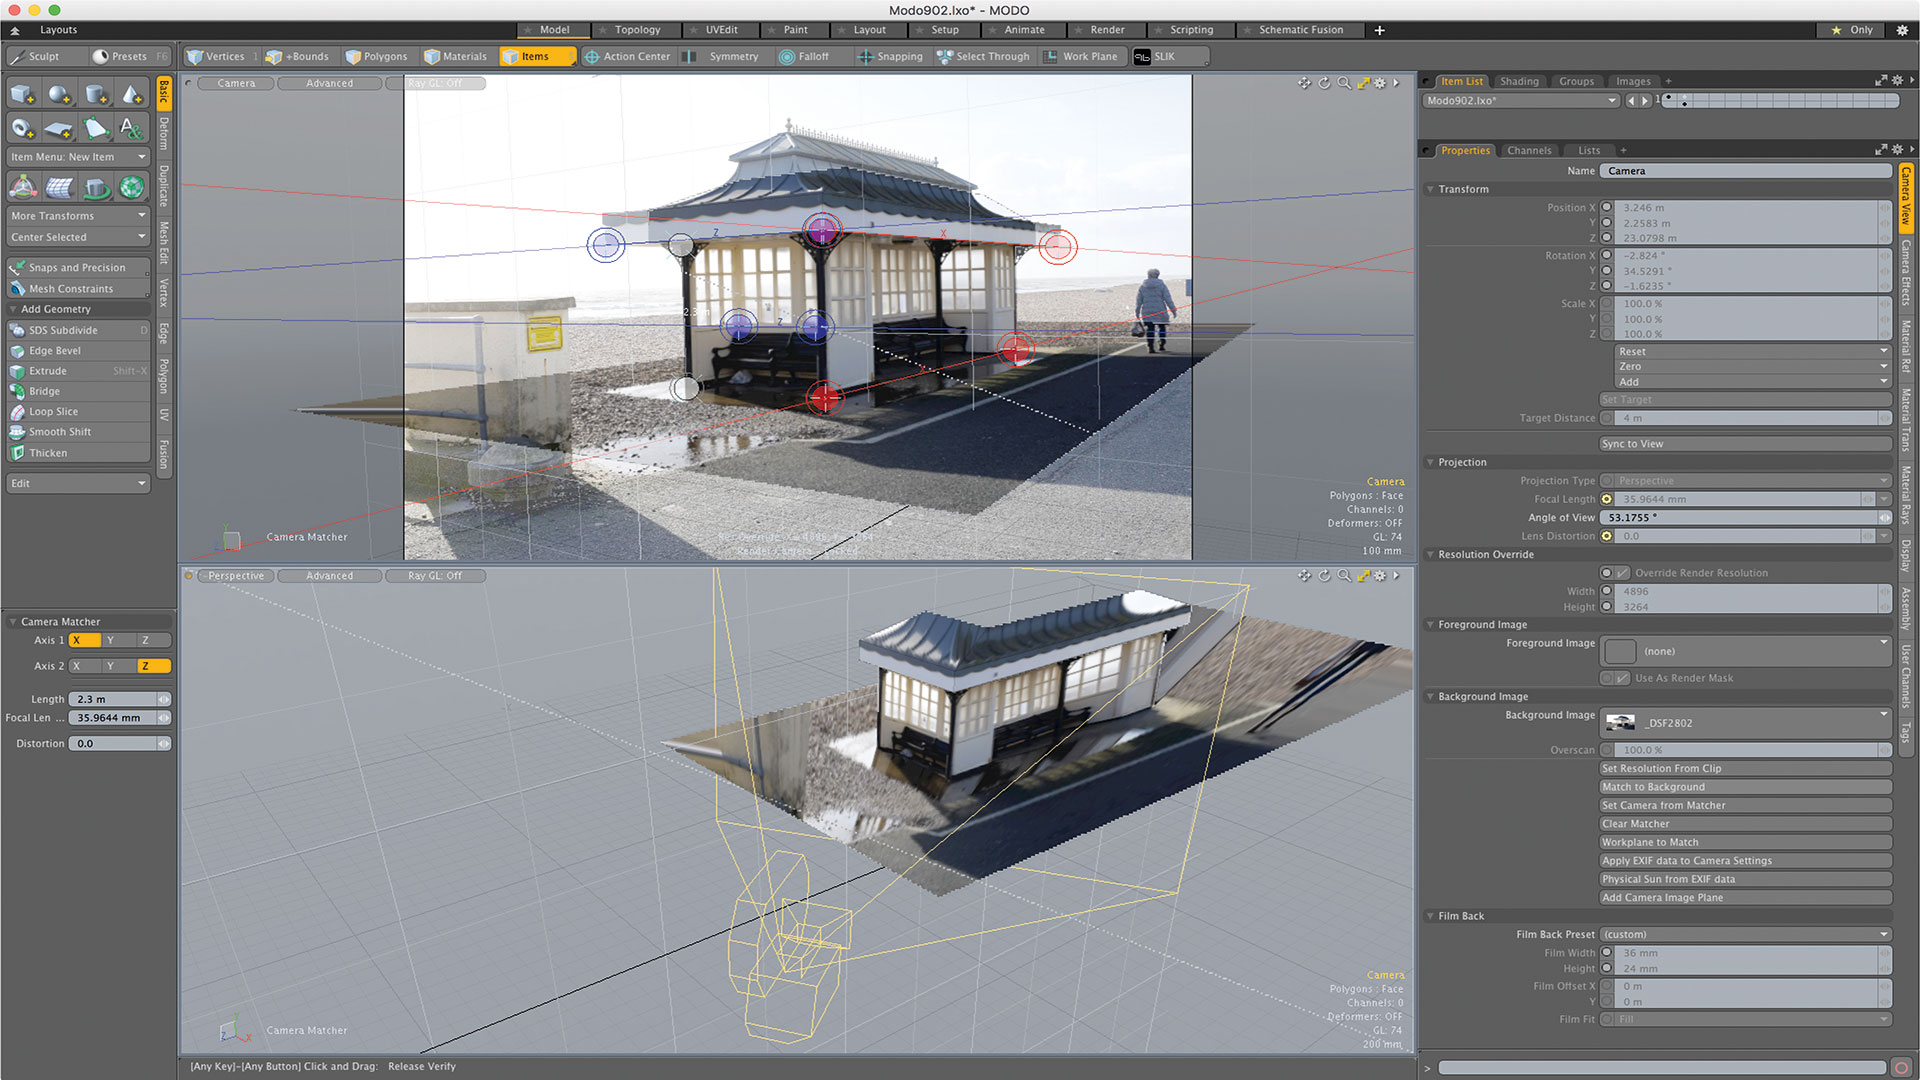Maximize Camera viewport with yellow arrow icon
The image size is (1920, 1080).
(x=1362, y=83)
